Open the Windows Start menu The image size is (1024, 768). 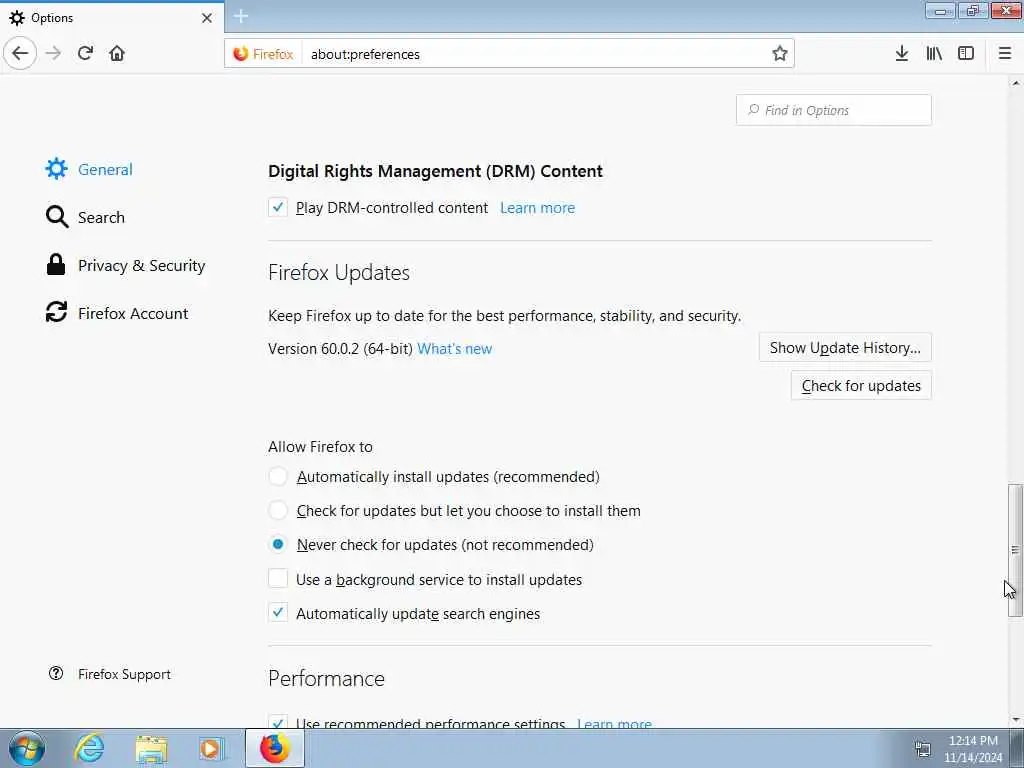tap(27, 748)
